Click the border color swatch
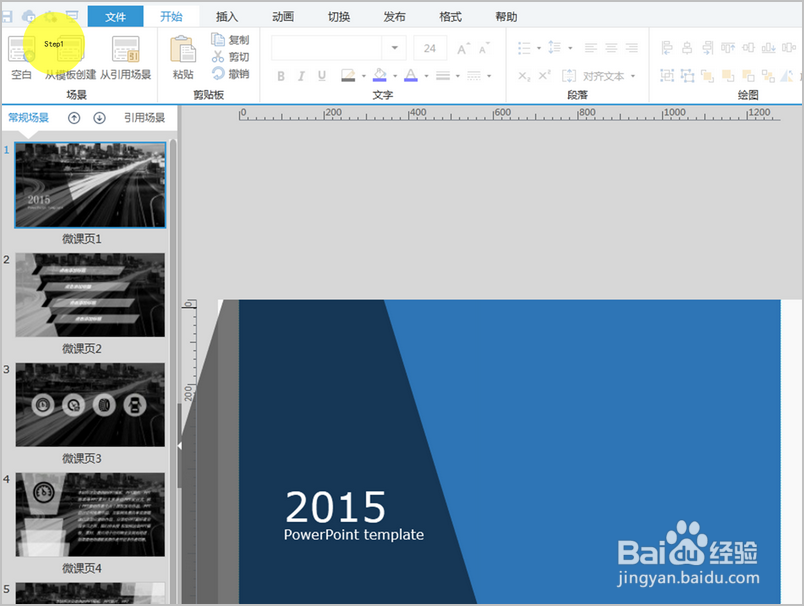This screenshot has width=804, height=606. tap(348, 76)
